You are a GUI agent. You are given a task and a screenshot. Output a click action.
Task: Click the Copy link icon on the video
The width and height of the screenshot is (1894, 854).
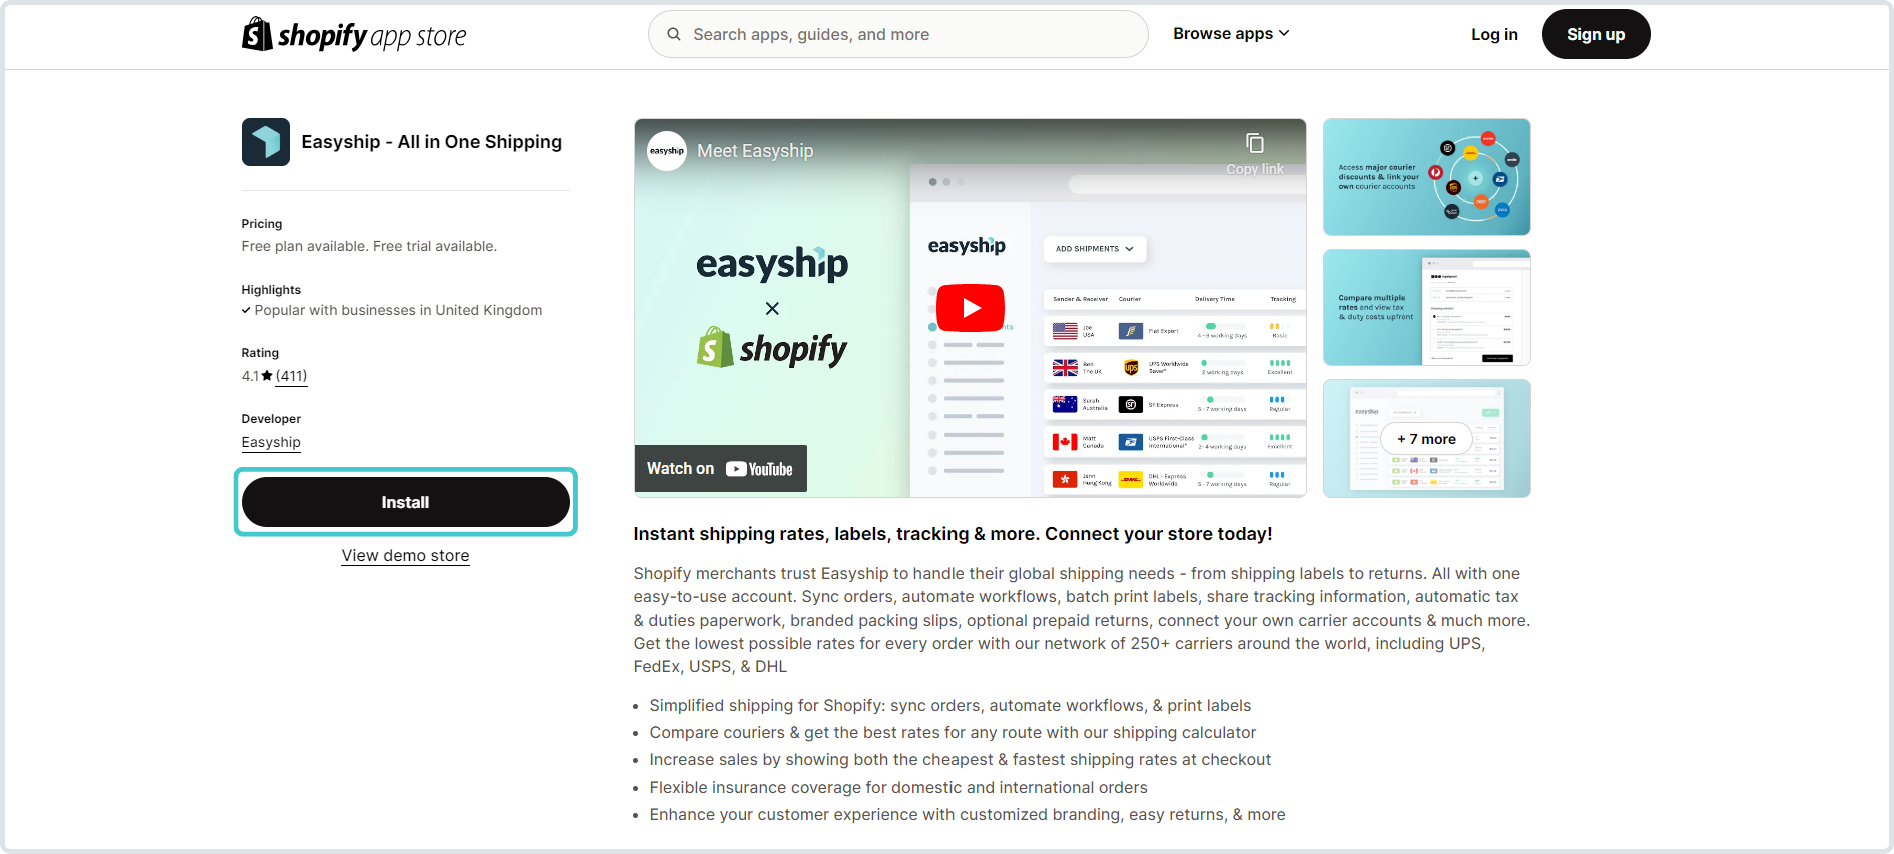(1255, 143)
